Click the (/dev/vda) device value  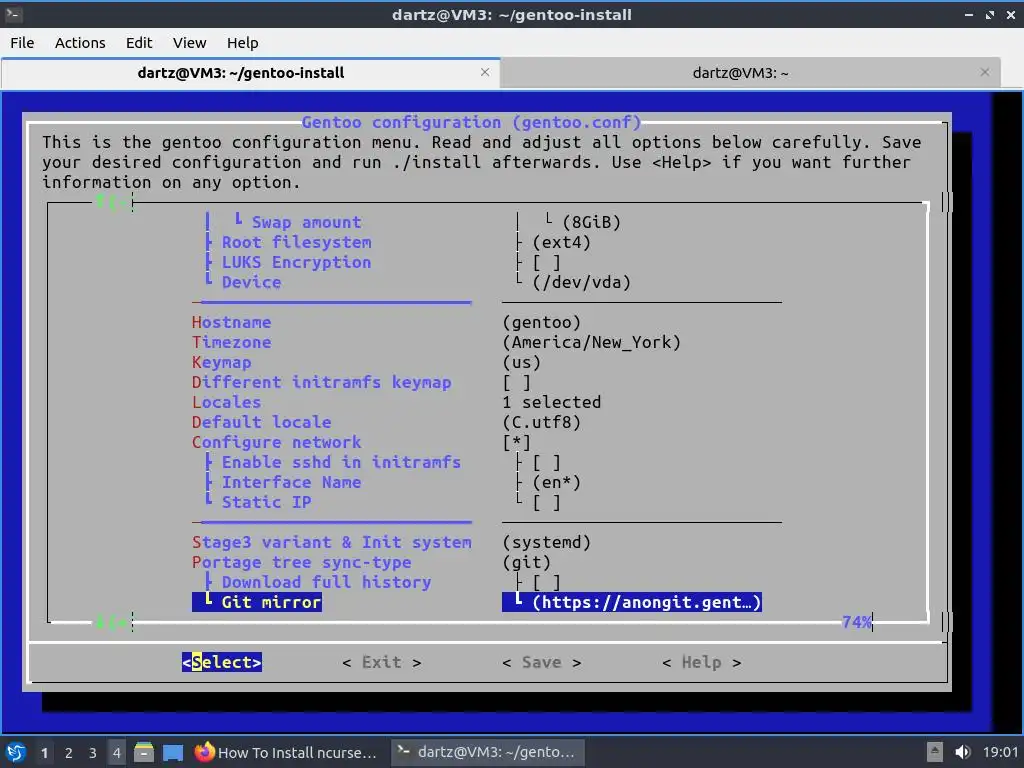click(581, 283)
